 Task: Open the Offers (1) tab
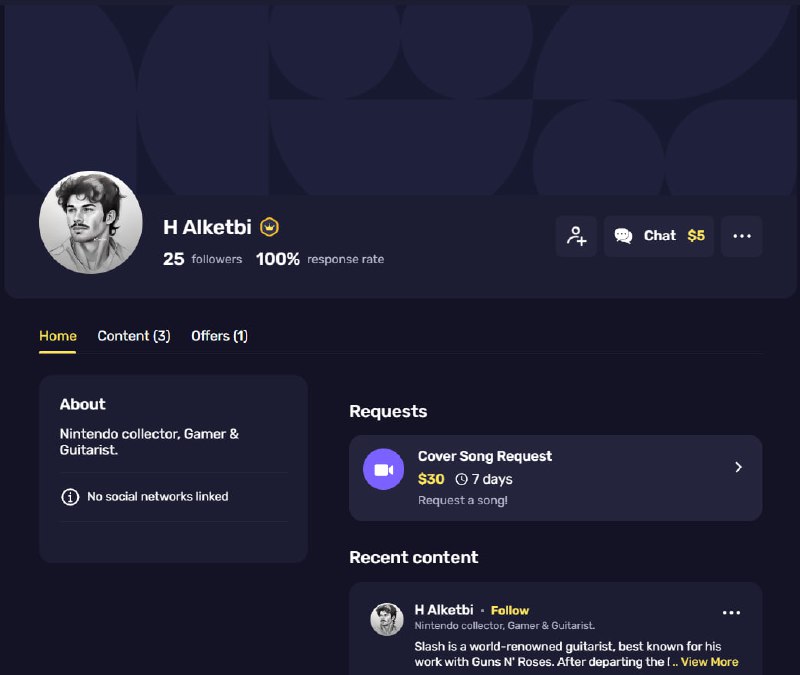click(x=219, y=336)
